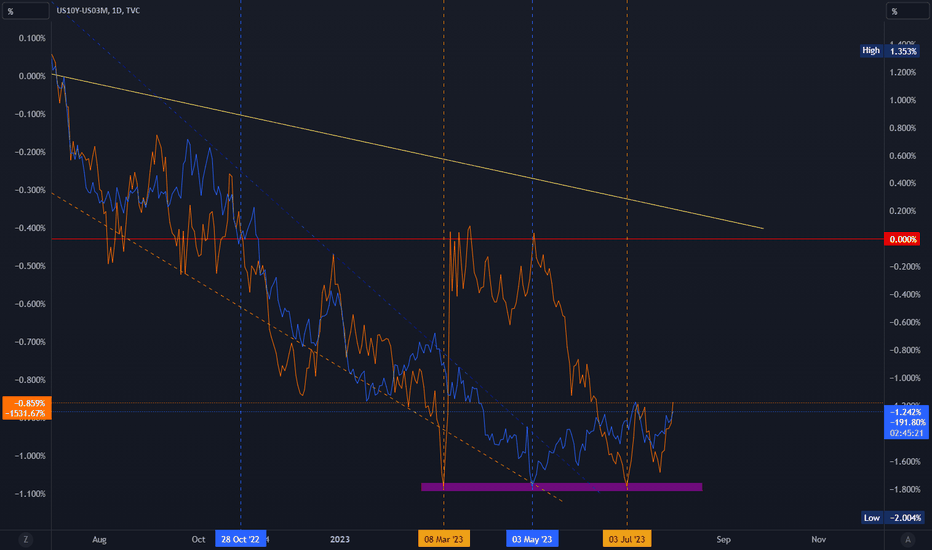Click the orange -0.859% price tag
Image resolution: width=932 pixels, height=550 pixels.
(x=27, y=403)
